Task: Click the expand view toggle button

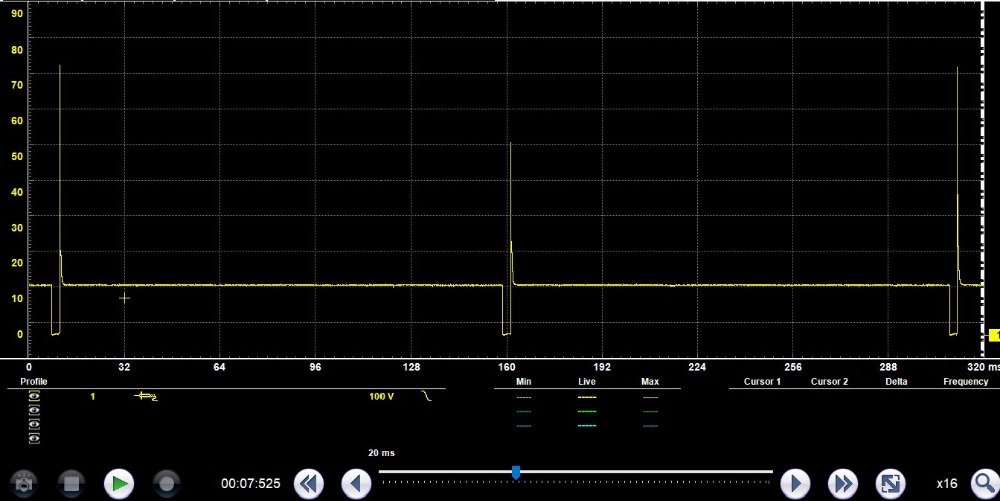Action: pos(890,484)
